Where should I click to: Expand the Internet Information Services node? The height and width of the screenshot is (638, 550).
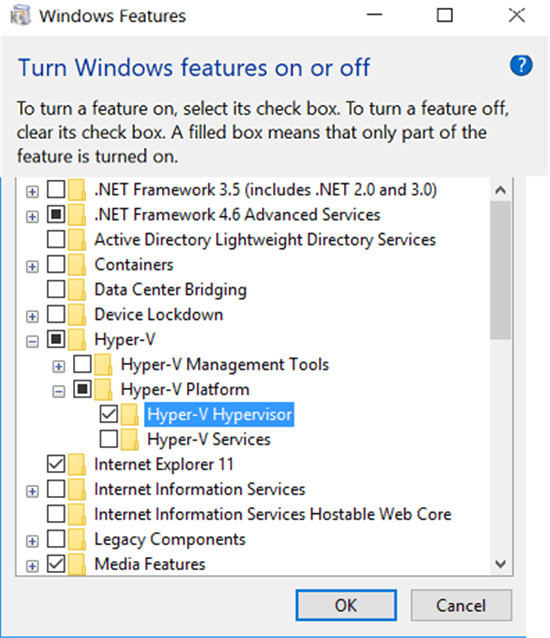pos(32,491)
